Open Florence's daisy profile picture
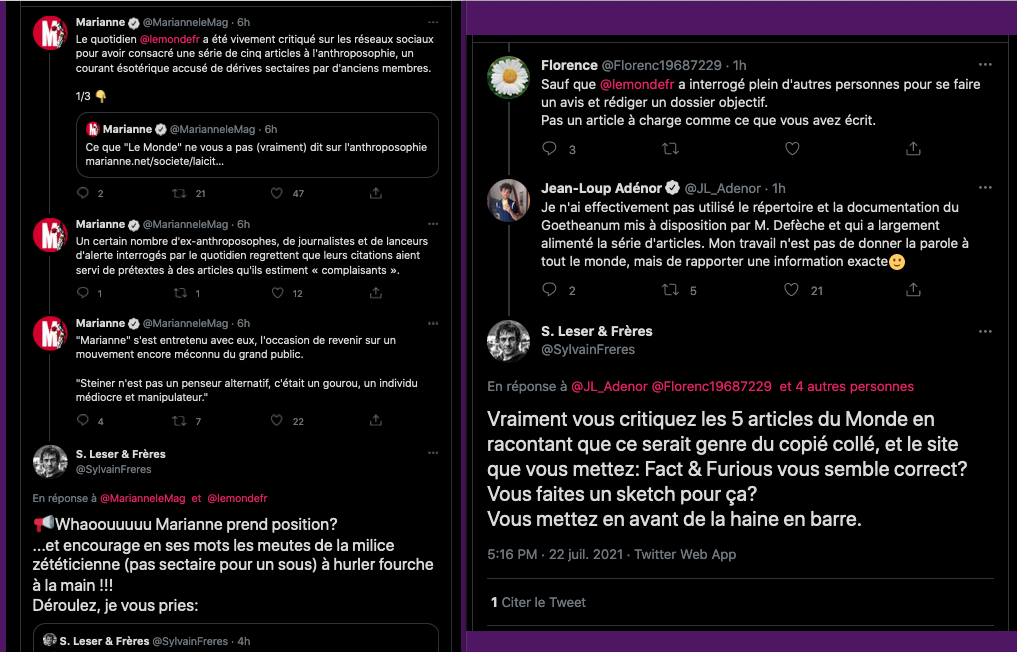This screenshot has height=652, width=1017. 508,77
